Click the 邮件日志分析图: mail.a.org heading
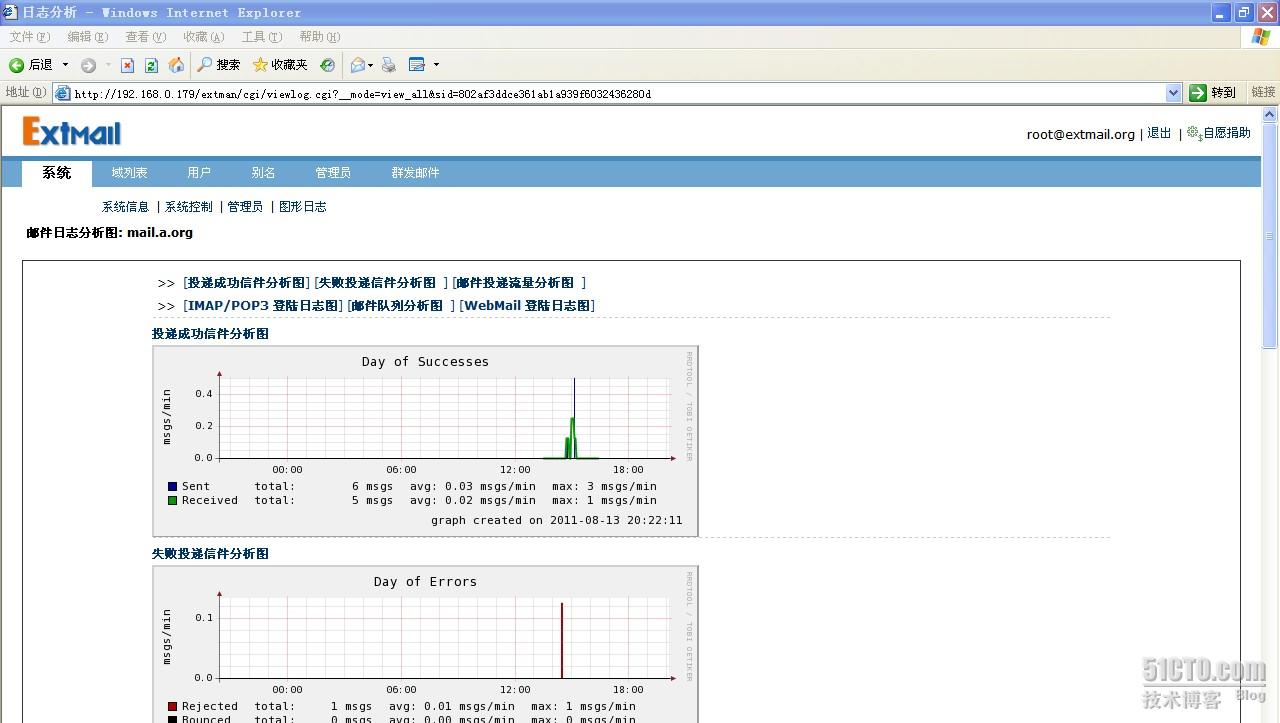The image size is (1280, 723). pos(110,233)
